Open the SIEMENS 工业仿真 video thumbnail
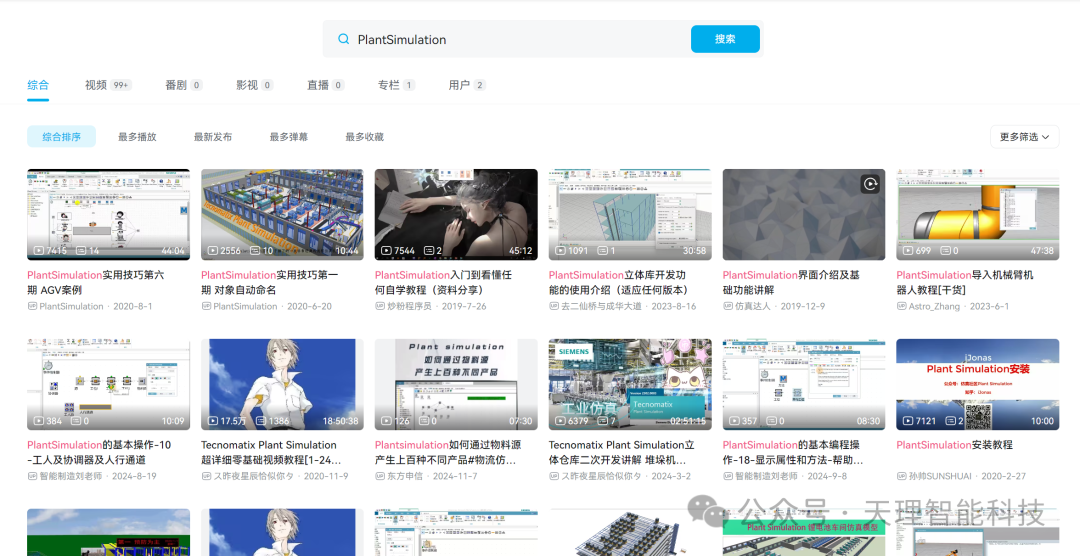The width and height of the screenshot is (1080, 556). click(x=630, y=384)
